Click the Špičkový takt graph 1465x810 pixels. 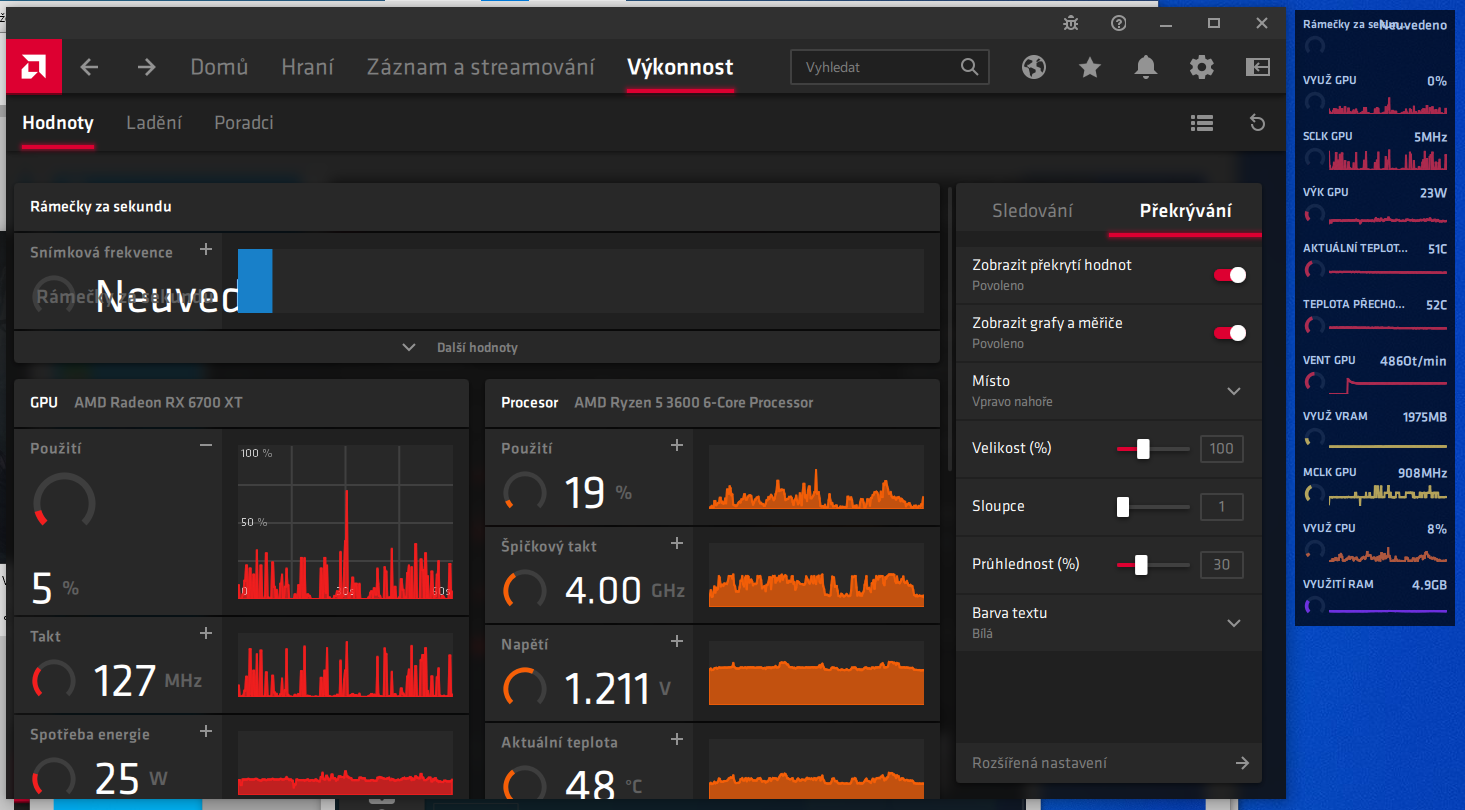coord(817,576)
